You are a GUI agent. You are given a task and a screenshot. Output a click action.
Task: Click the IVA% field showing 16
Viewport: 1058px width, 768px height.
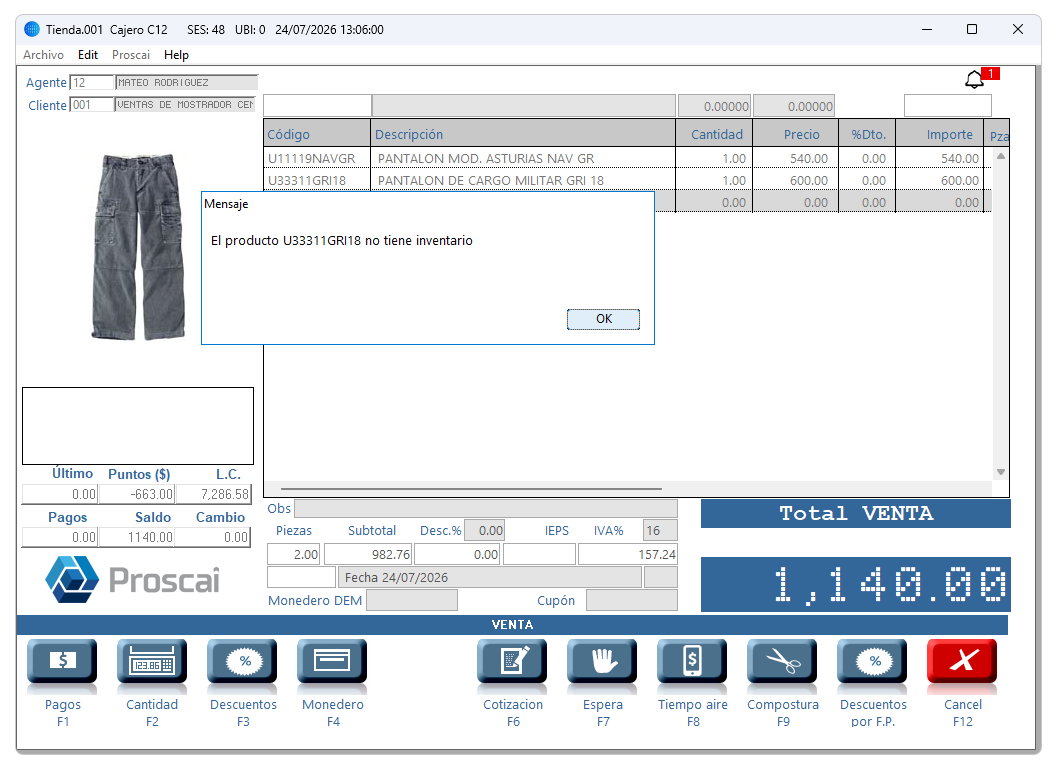(661, 530)
